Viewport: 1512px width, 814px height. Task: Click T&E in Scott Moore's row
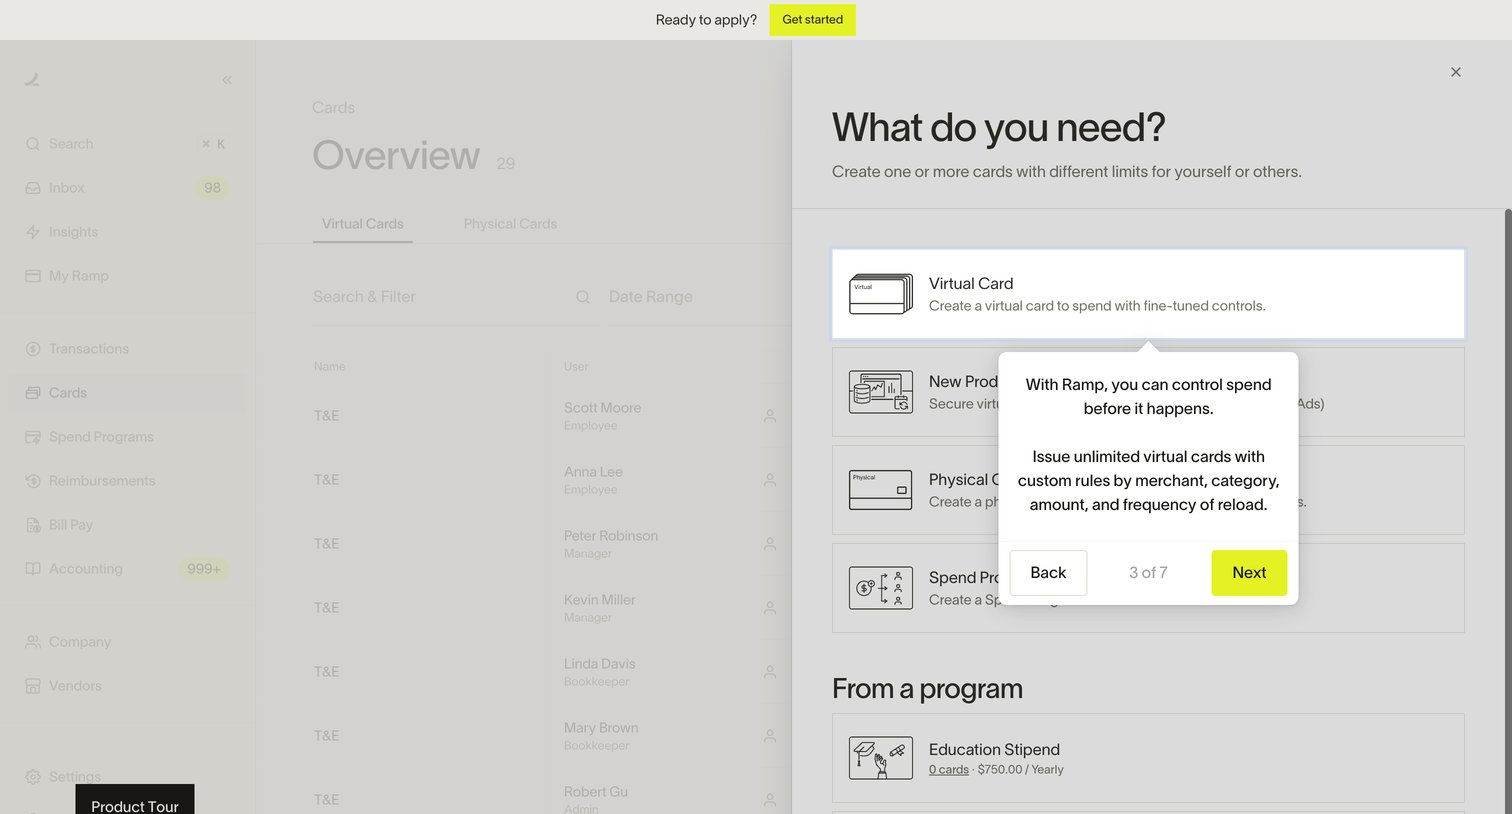click(x=327, y=415)
